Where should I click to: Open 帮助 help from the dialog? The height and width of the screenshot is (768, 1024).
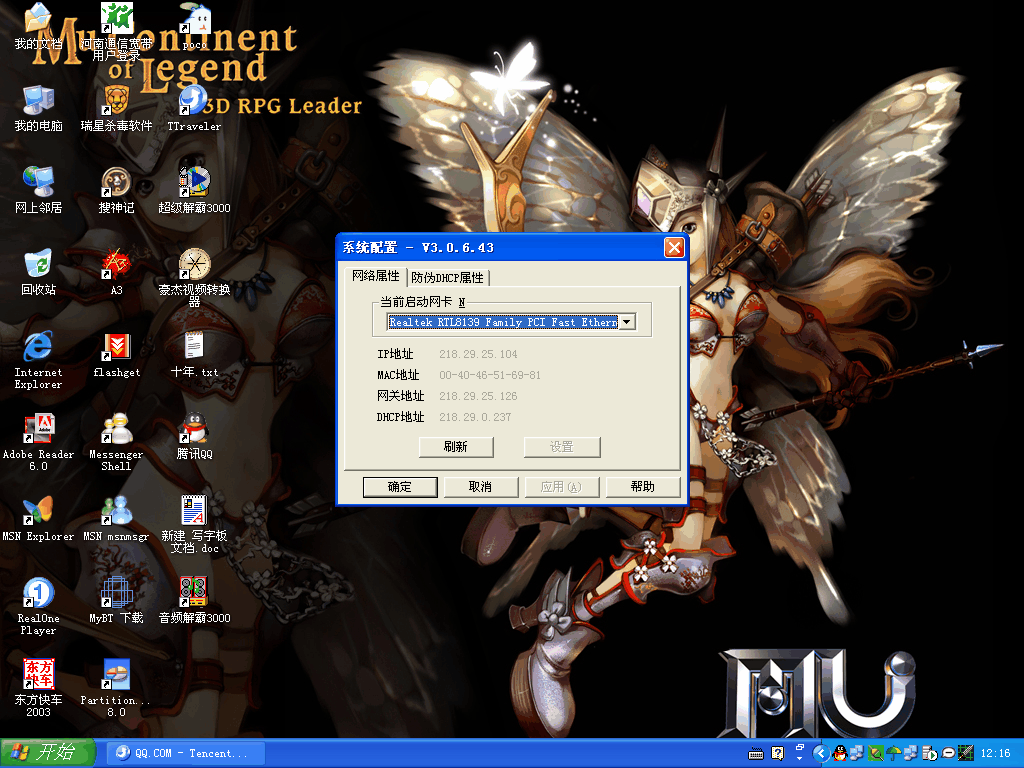[643, 487]
